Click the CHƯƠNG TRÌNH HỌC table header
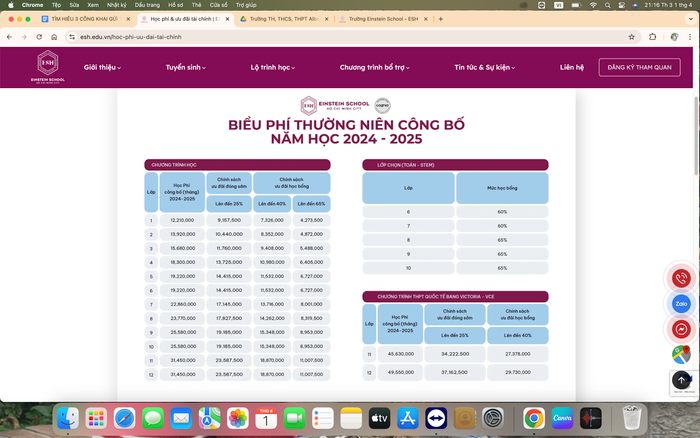The image size is (700, 438). click(238, 165)
